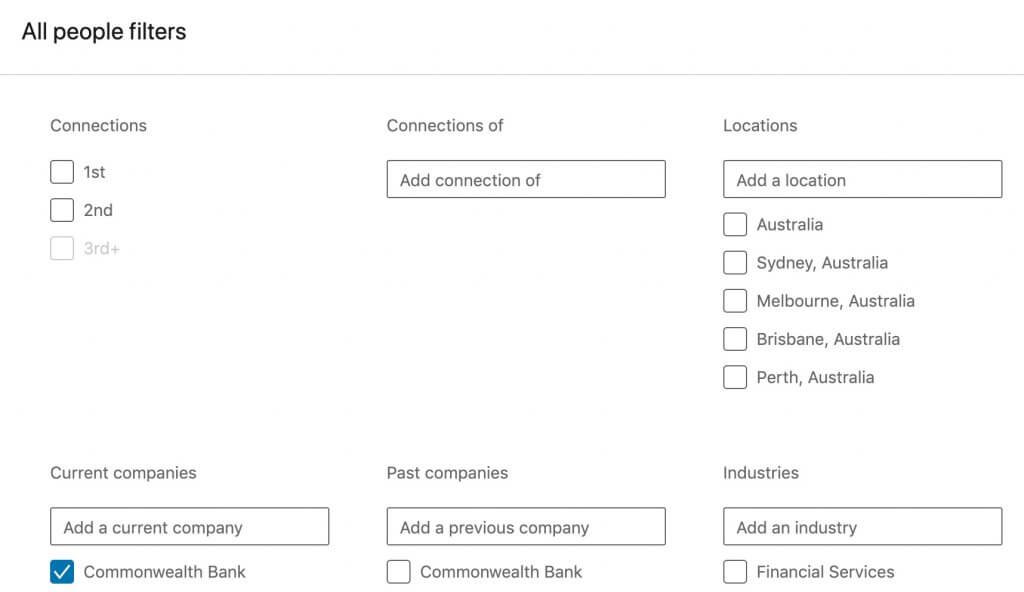
Task: Enable the Australia location filter
Action: coord(735,224)
